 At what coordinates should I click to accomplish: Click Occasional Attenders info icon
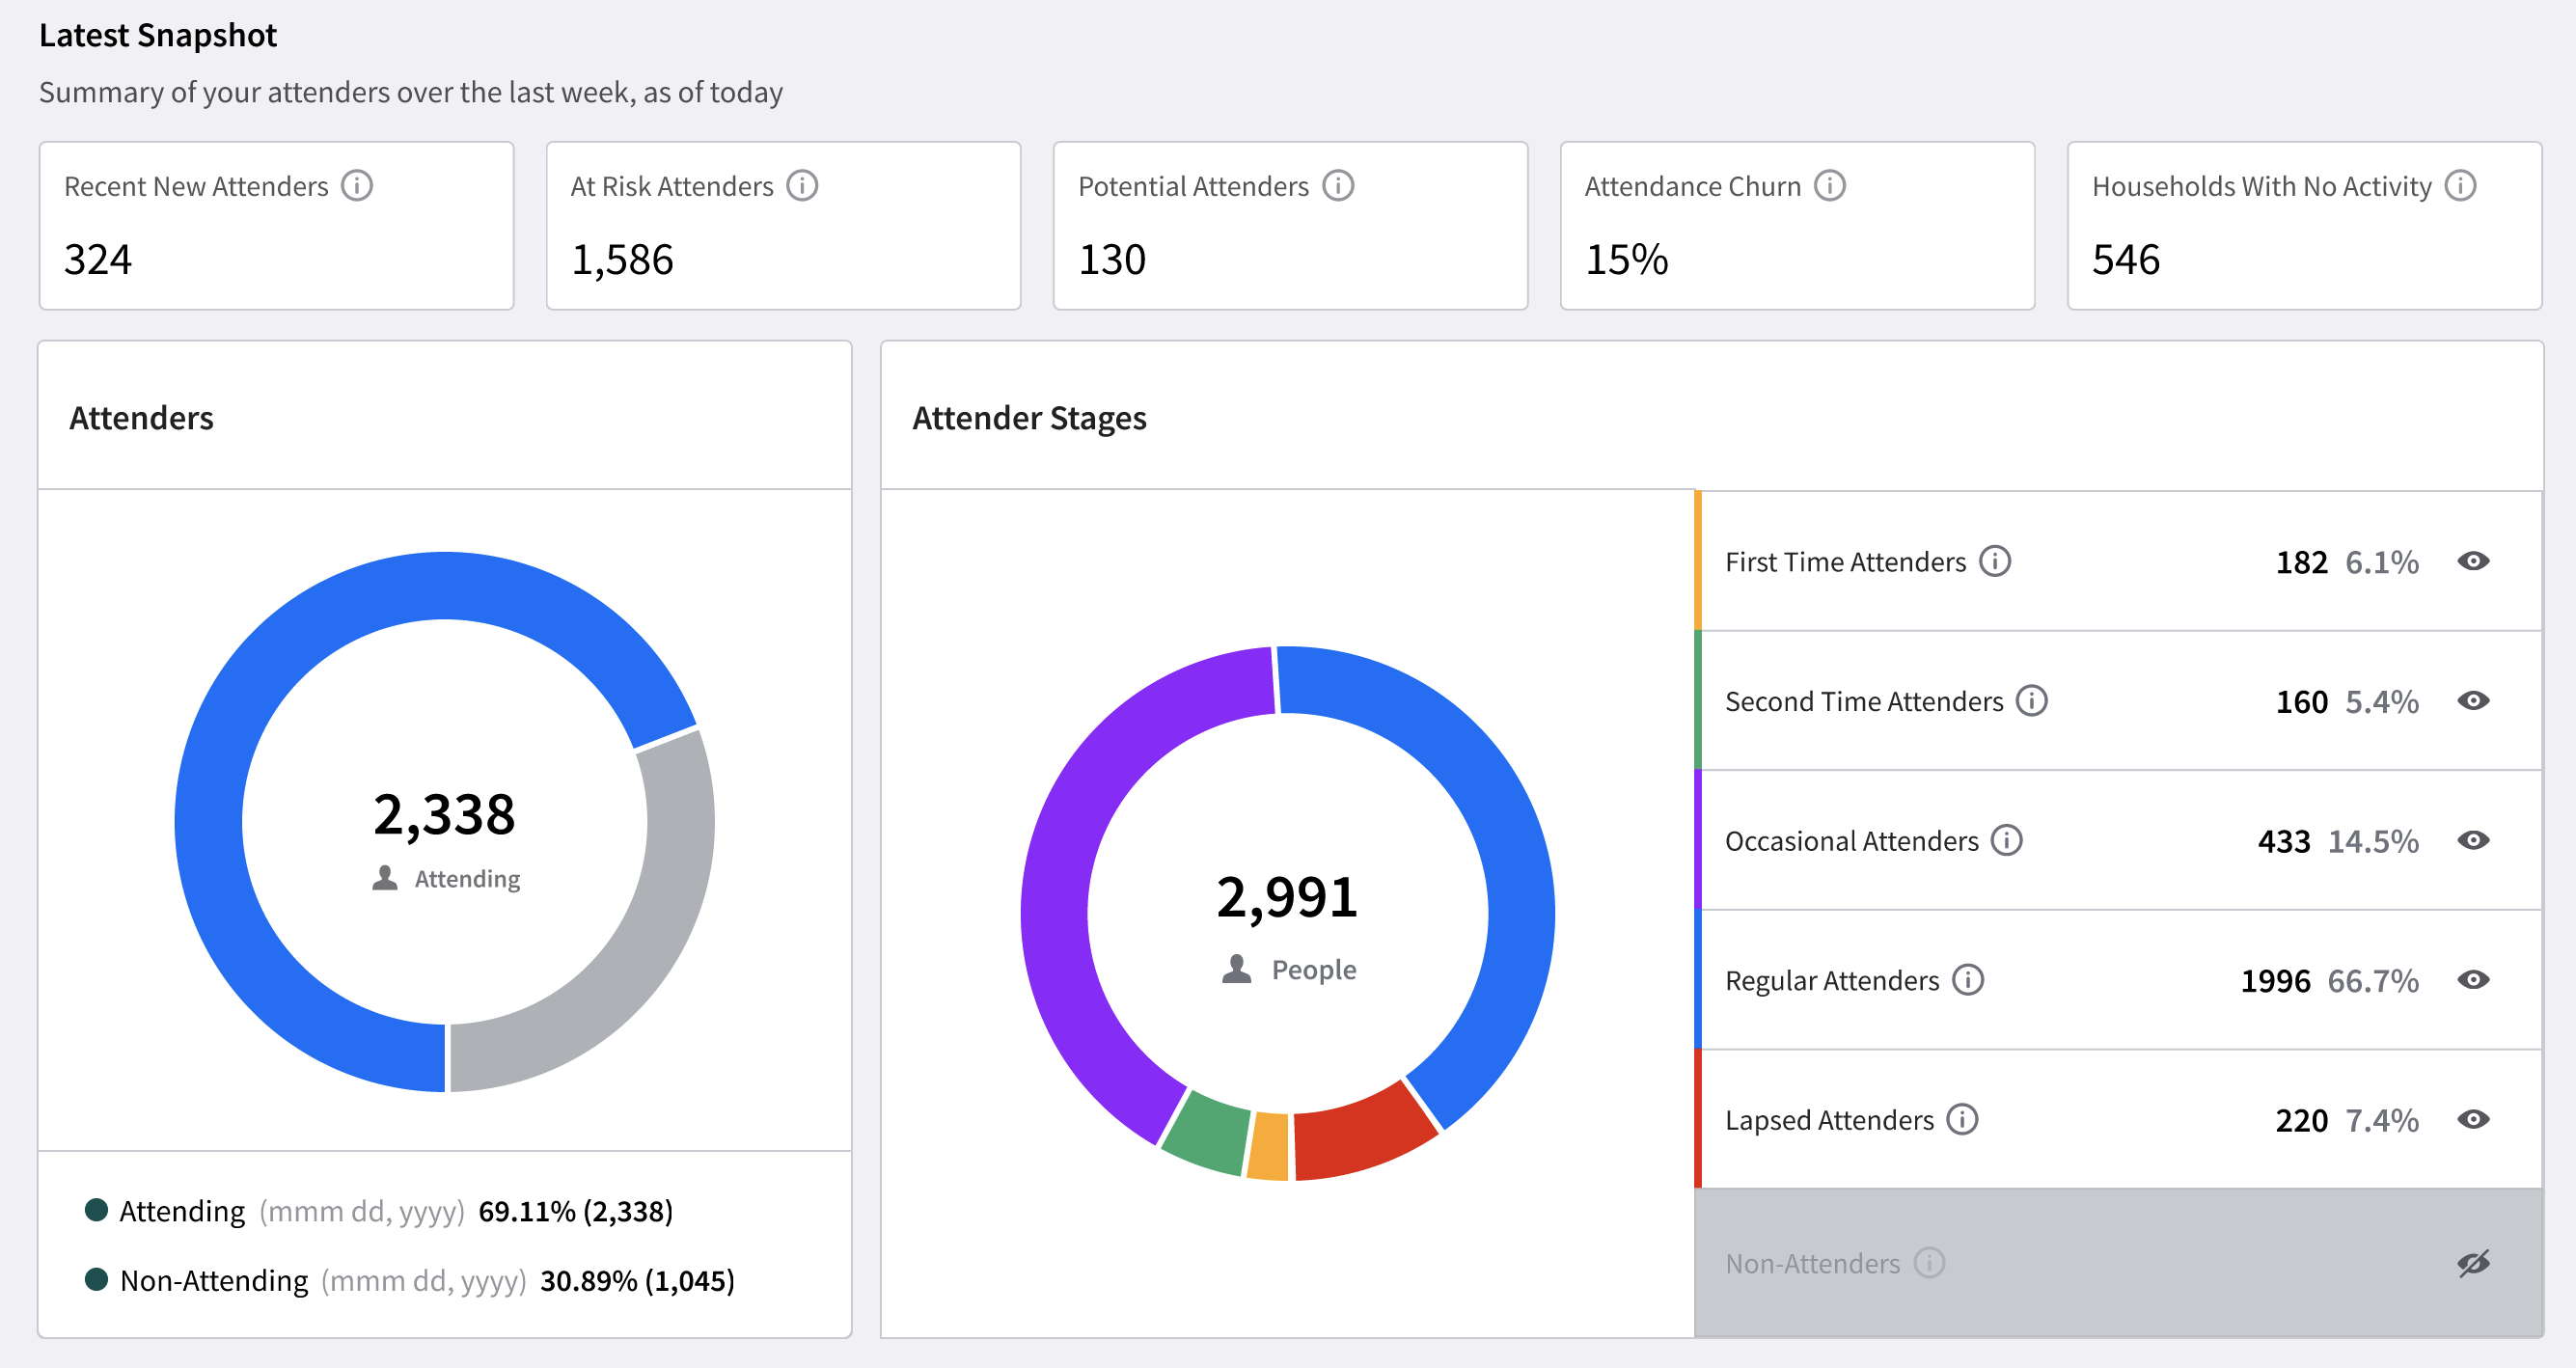[x=2007, y=840]
